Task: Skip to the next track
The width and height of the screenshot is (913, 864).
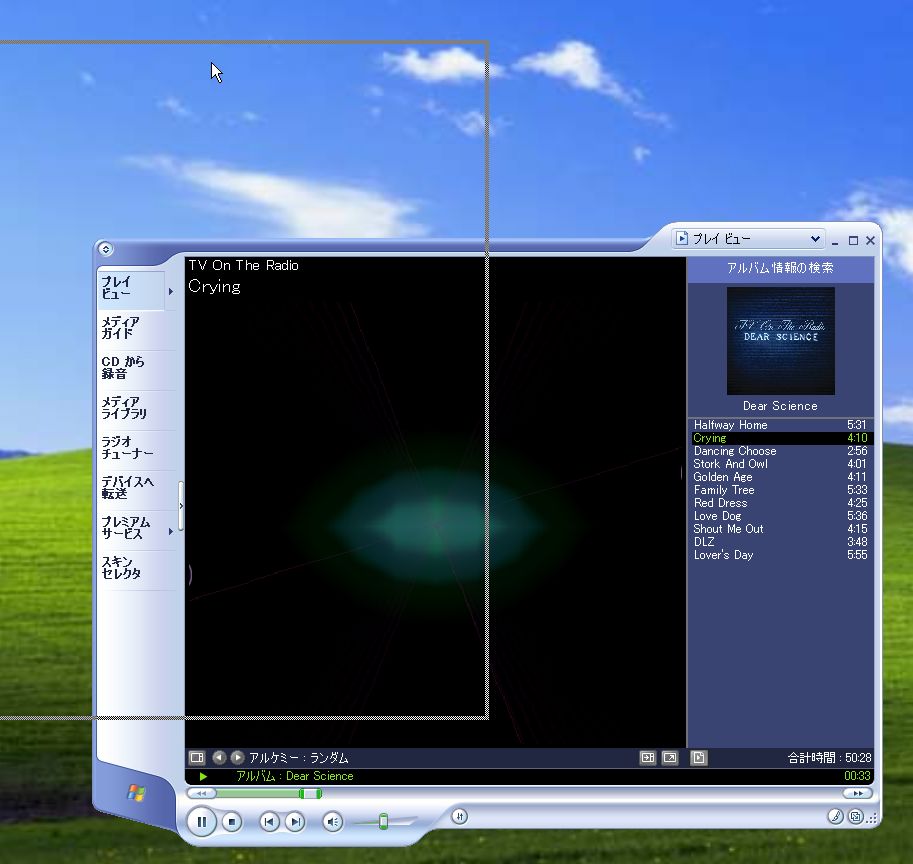Action: [295, 821]
